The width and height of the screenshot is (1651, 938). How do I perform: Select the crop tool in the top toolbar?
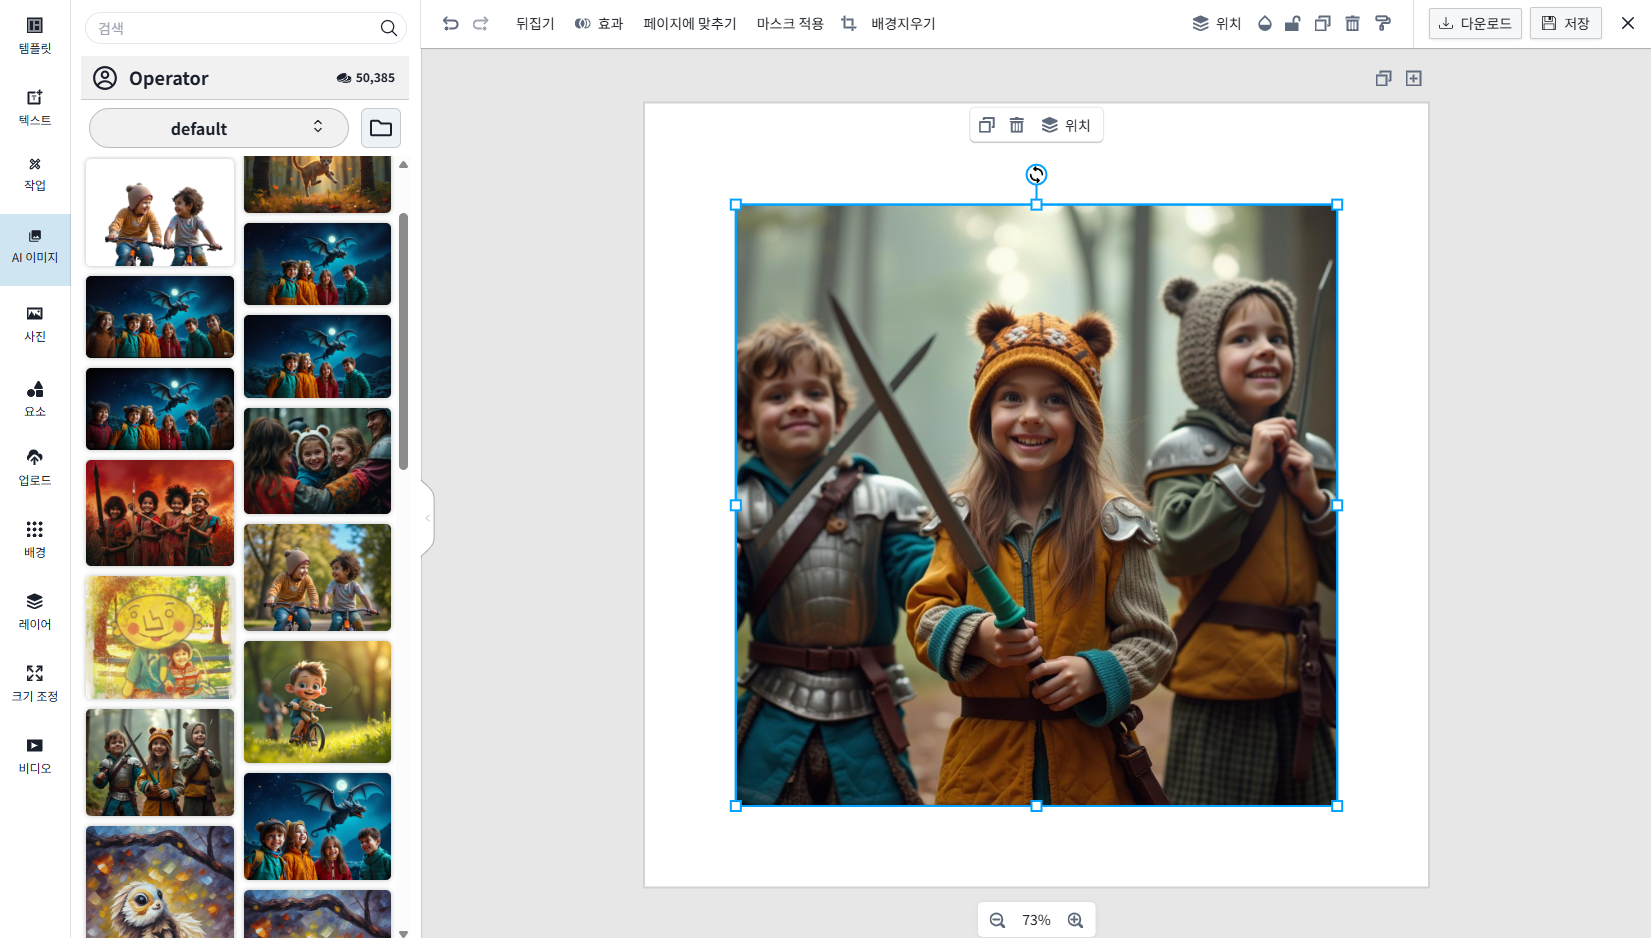click(848, 23)
